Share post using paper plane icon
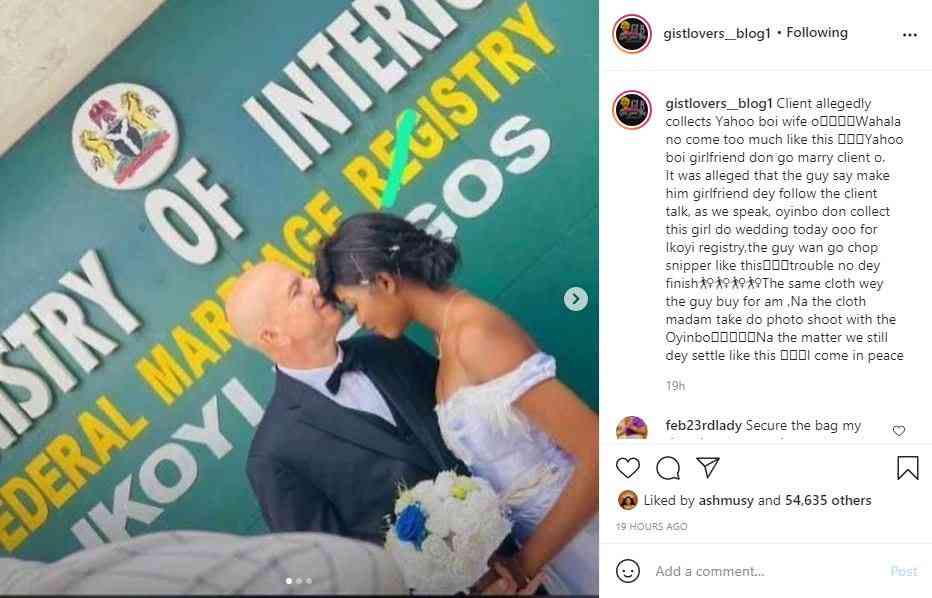The image size is (932, 598). (x=708, y=467)
